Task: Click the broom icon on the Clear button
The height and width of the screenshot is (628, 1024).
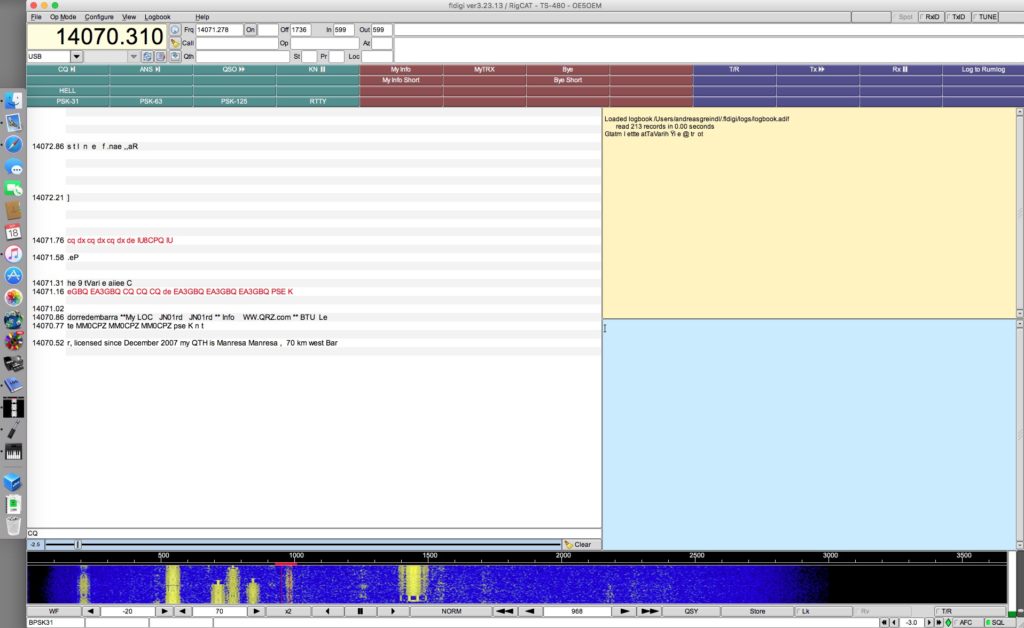Action: point(569,544)
